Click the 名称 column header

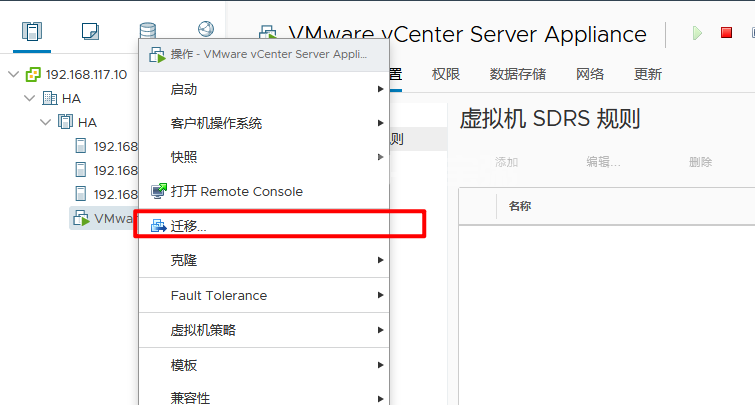point(520,206)
